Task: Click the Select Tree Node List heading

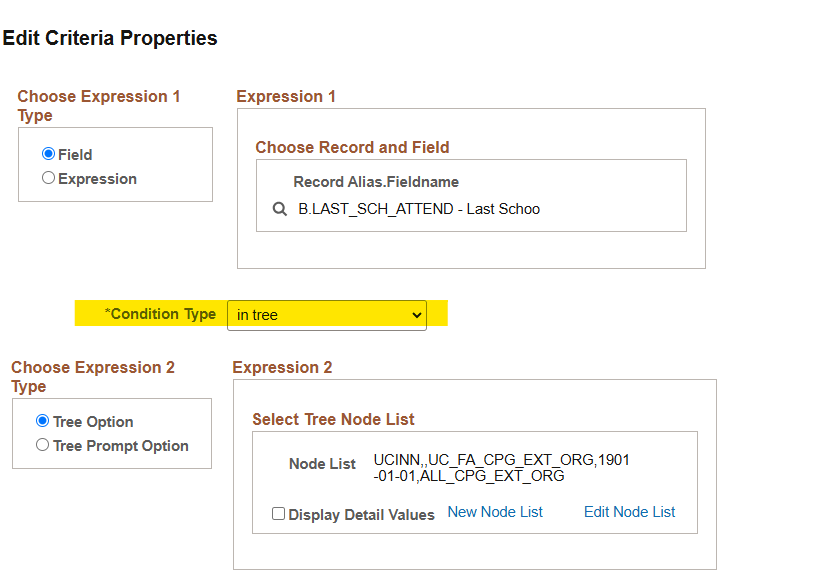Action: tap(333, 419)
